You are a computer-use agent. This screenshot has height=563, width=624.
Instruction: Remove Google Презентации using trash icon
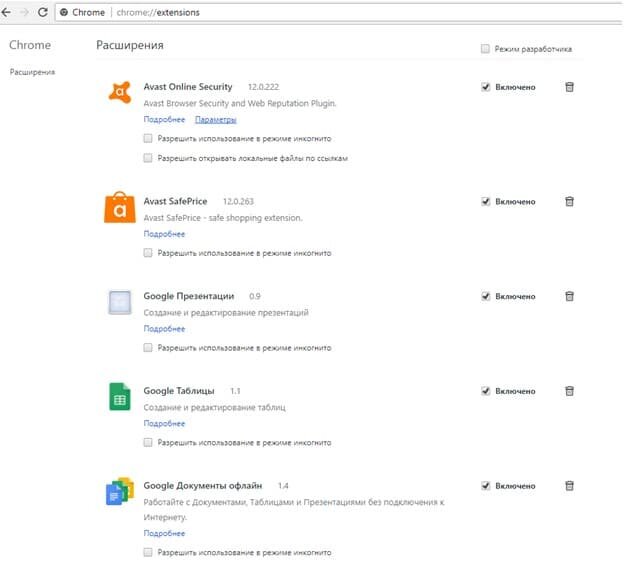569,296
